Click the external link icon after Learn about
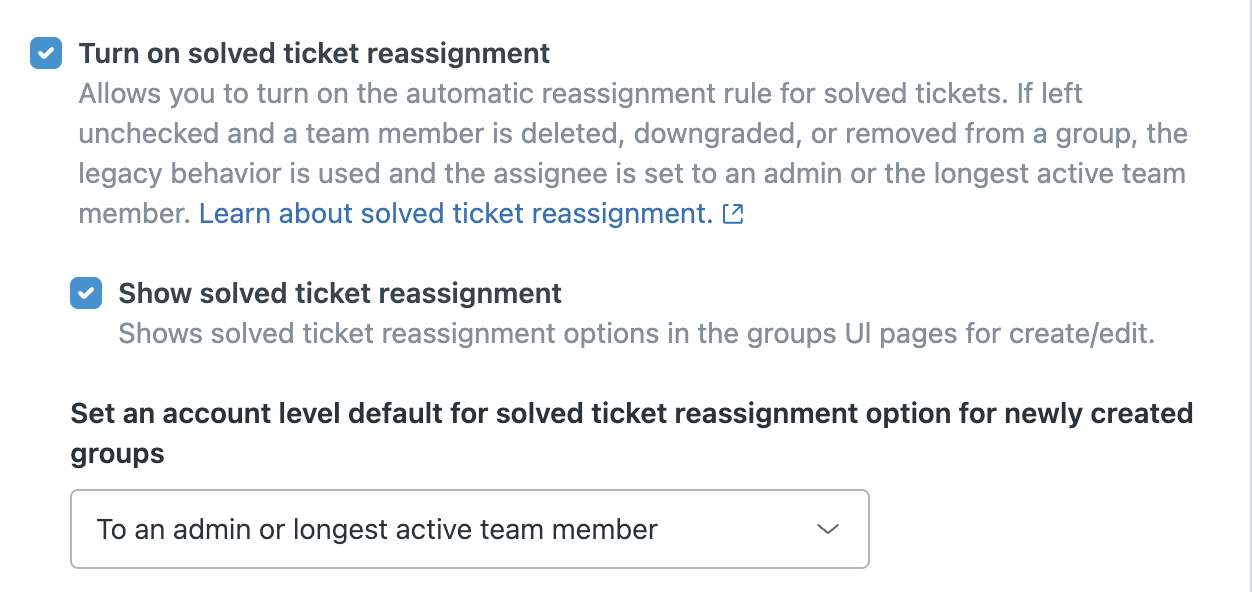This screenshot has width=1252, height=592. (733, 214)
